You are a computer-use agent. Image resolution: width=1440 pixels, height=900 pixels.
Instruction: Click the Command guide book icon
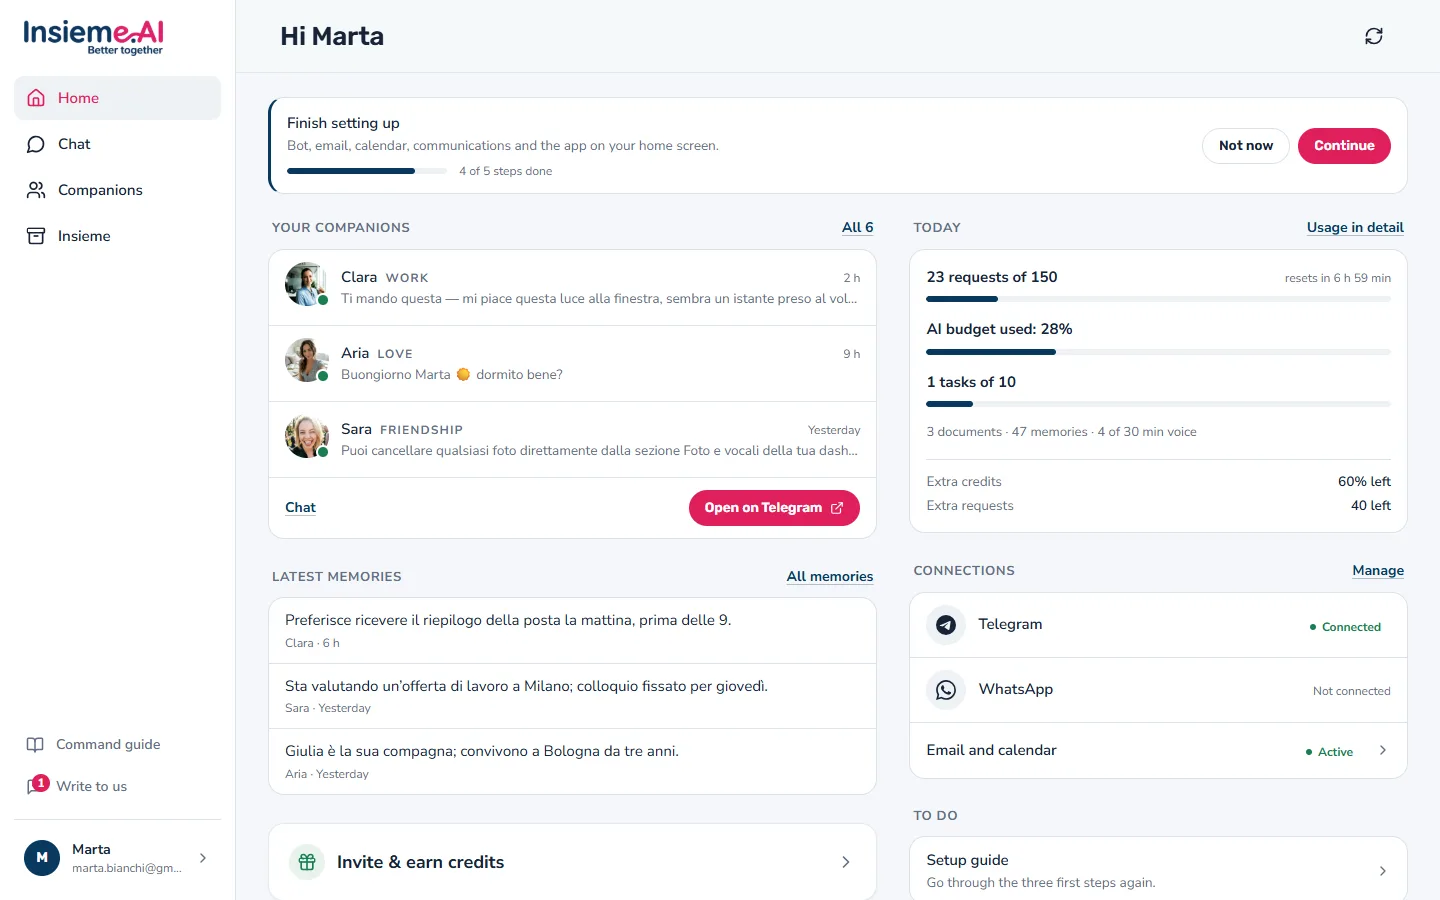(x=35, y=745)
